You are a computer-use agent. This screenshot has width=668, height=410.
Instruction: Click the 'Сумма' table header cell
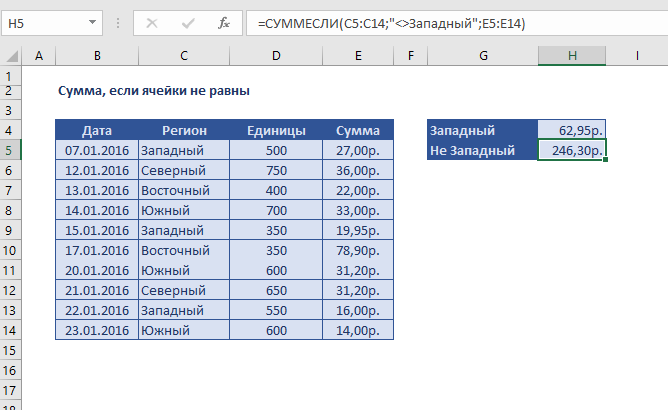358,130
